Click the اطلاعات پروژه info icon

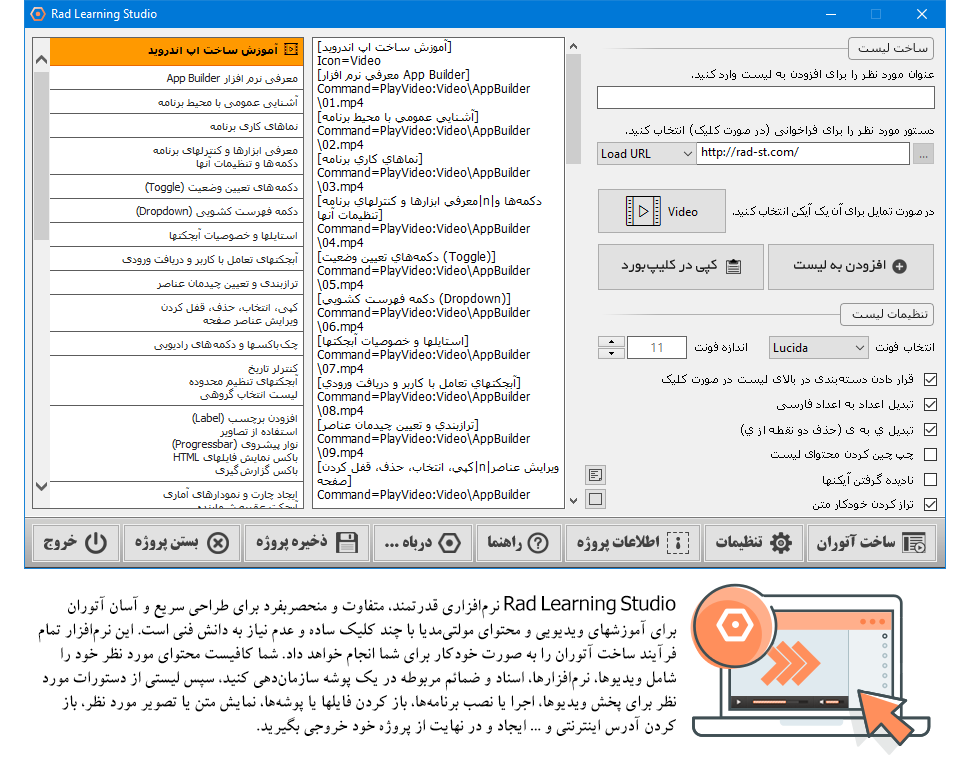678,542
